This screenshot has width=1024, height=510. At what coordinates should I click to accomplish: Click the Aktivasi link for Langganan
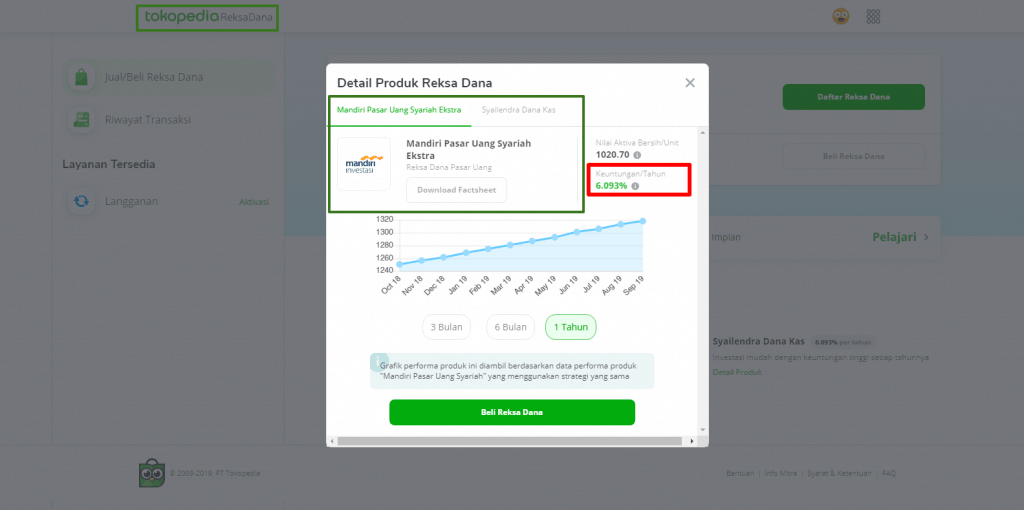coord(254,202)
